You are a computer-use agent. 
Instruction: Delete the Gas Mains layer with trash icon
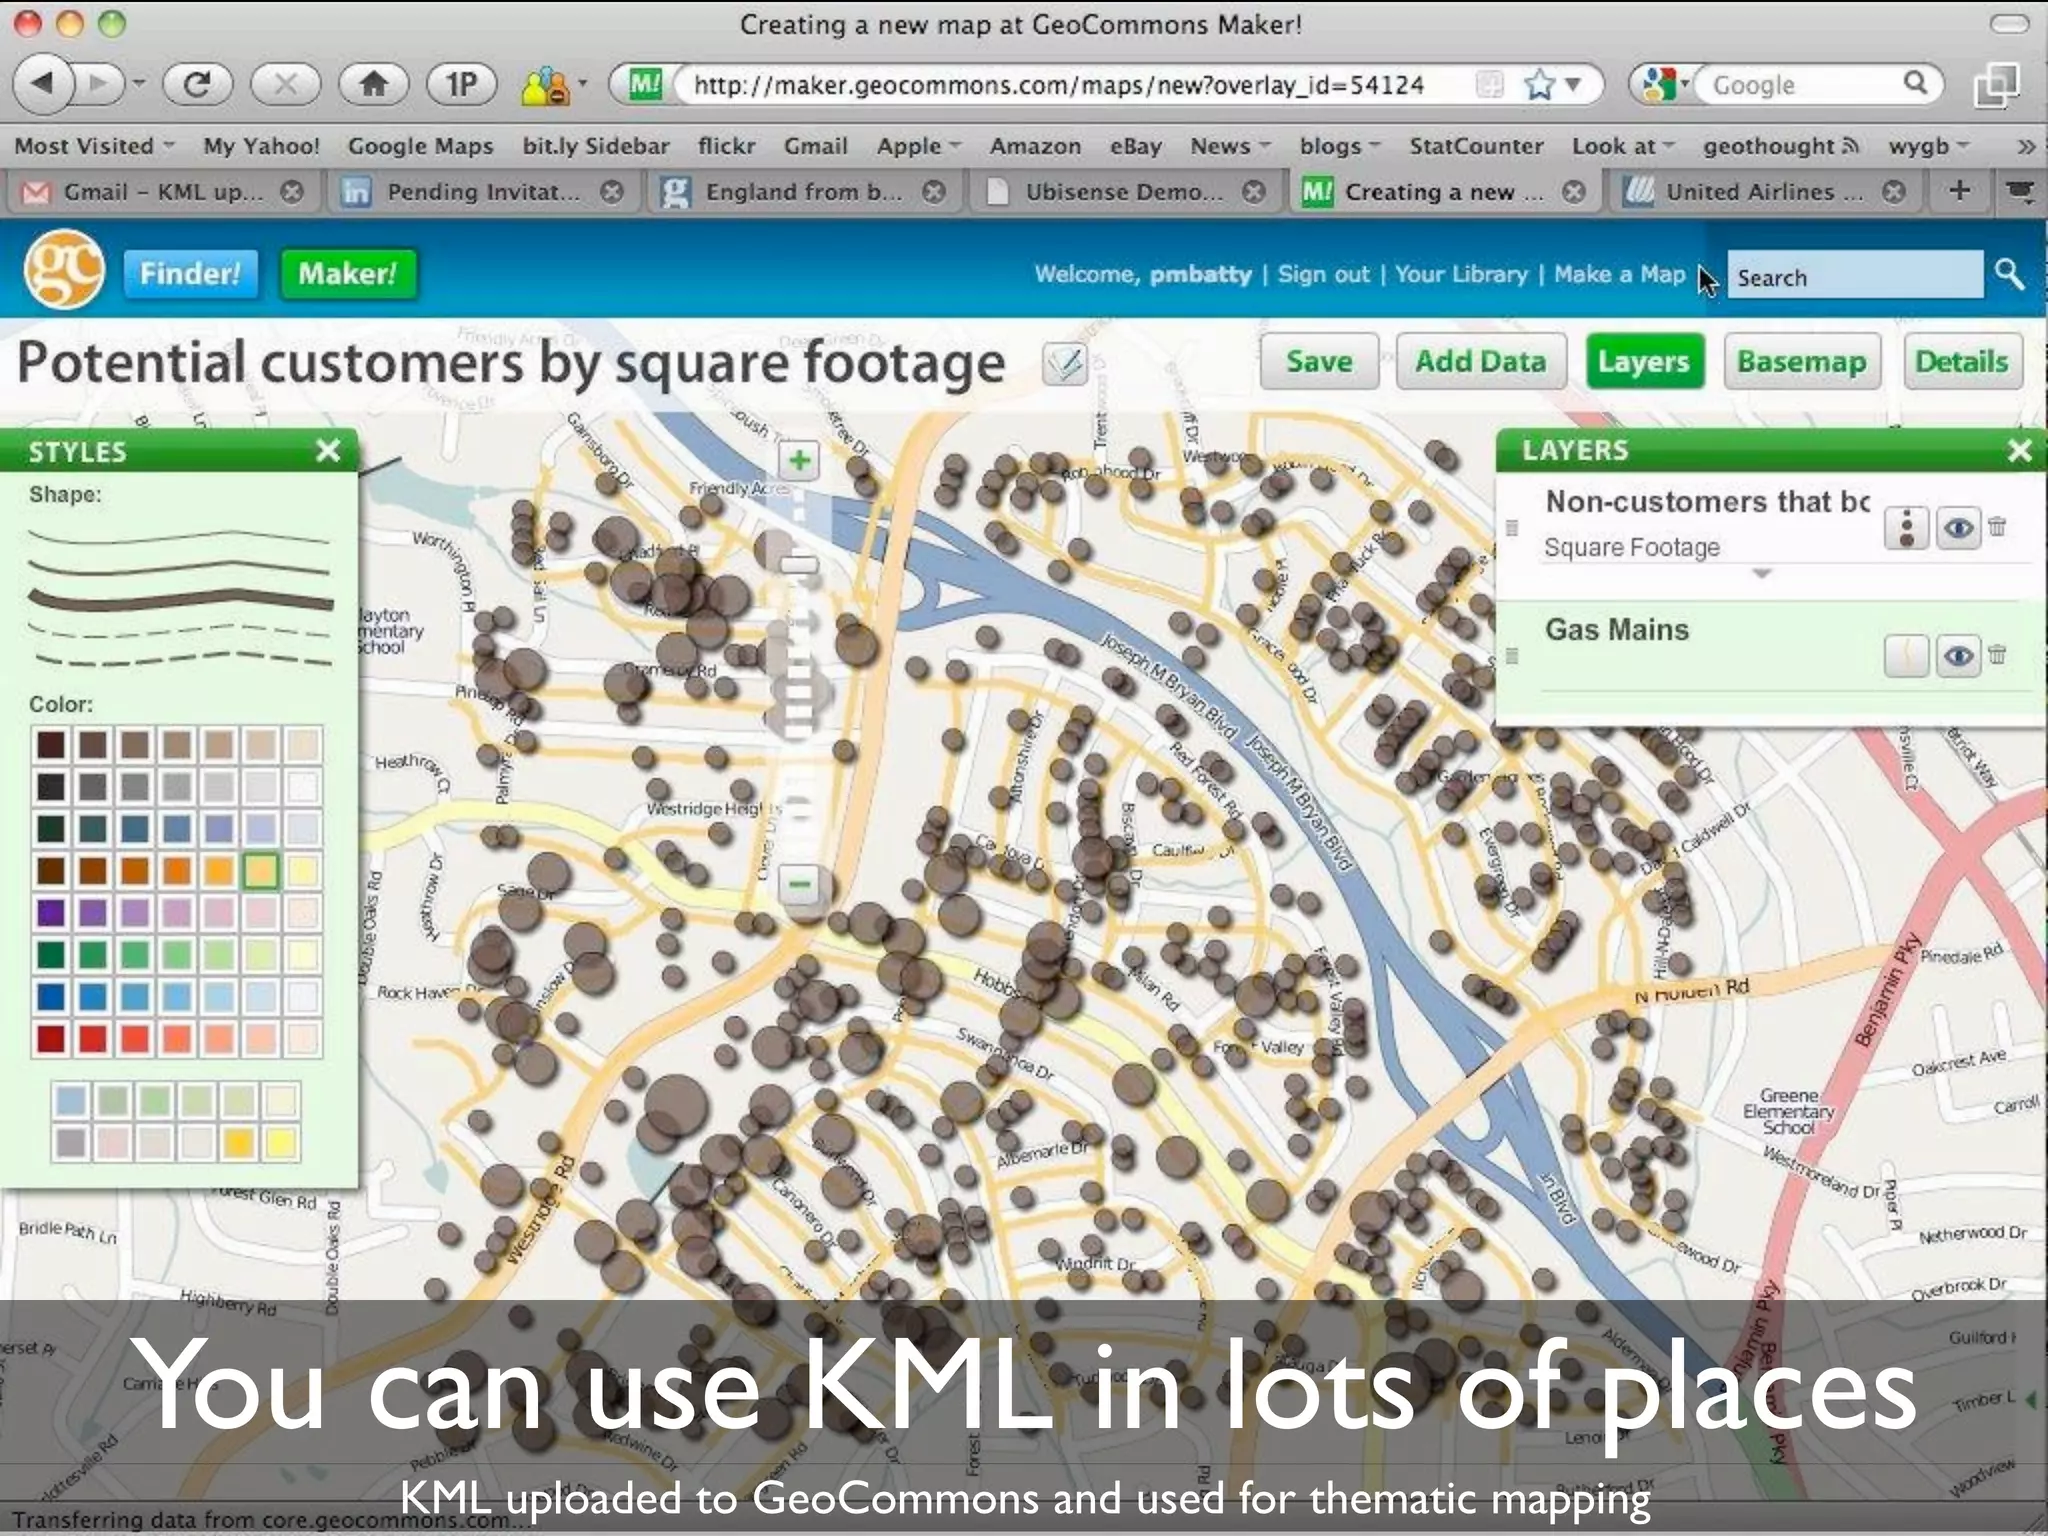point(1997,654)
